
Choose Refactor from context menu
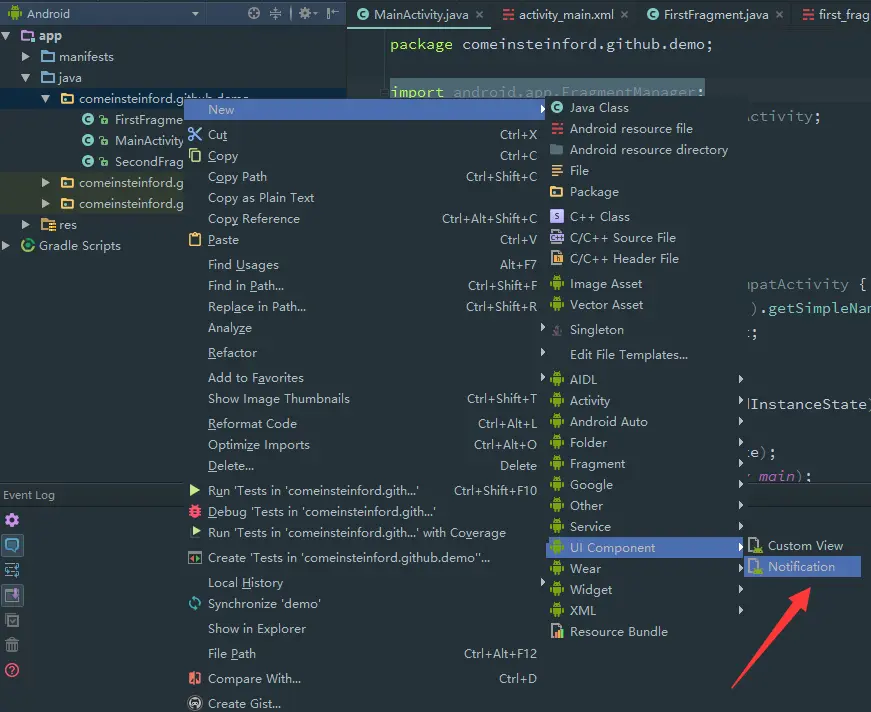coord(366,353)
